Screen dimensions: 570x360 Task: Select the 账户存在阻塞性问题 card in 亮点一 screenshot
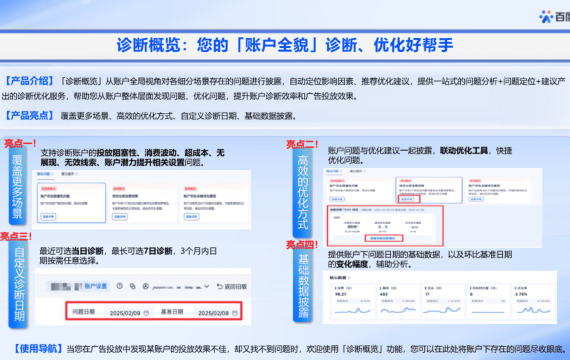71,203
